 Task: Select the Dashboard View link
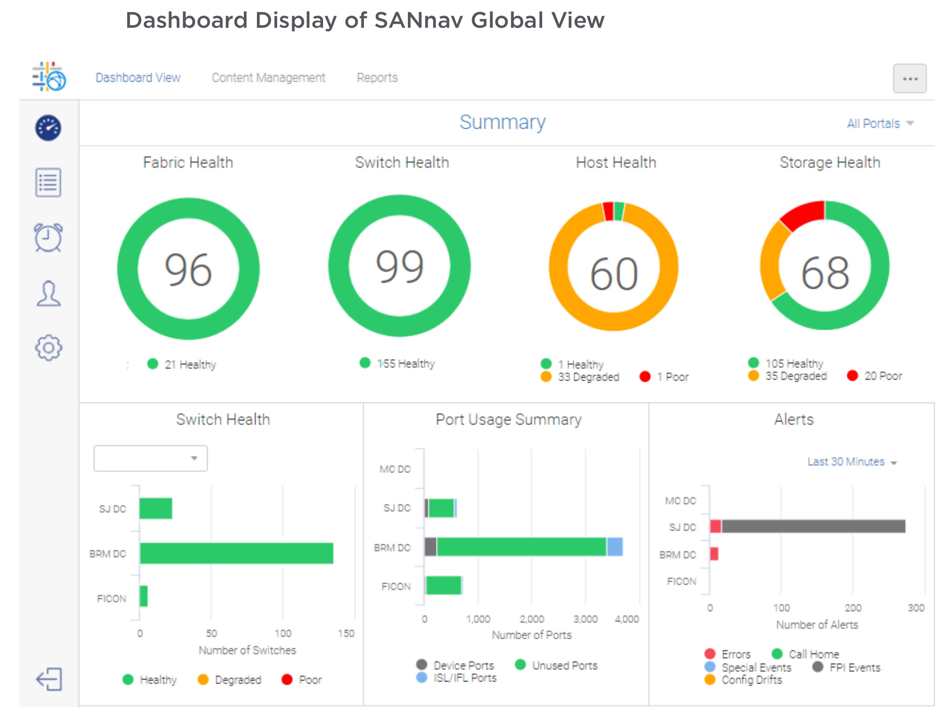(x=138, y=78)
